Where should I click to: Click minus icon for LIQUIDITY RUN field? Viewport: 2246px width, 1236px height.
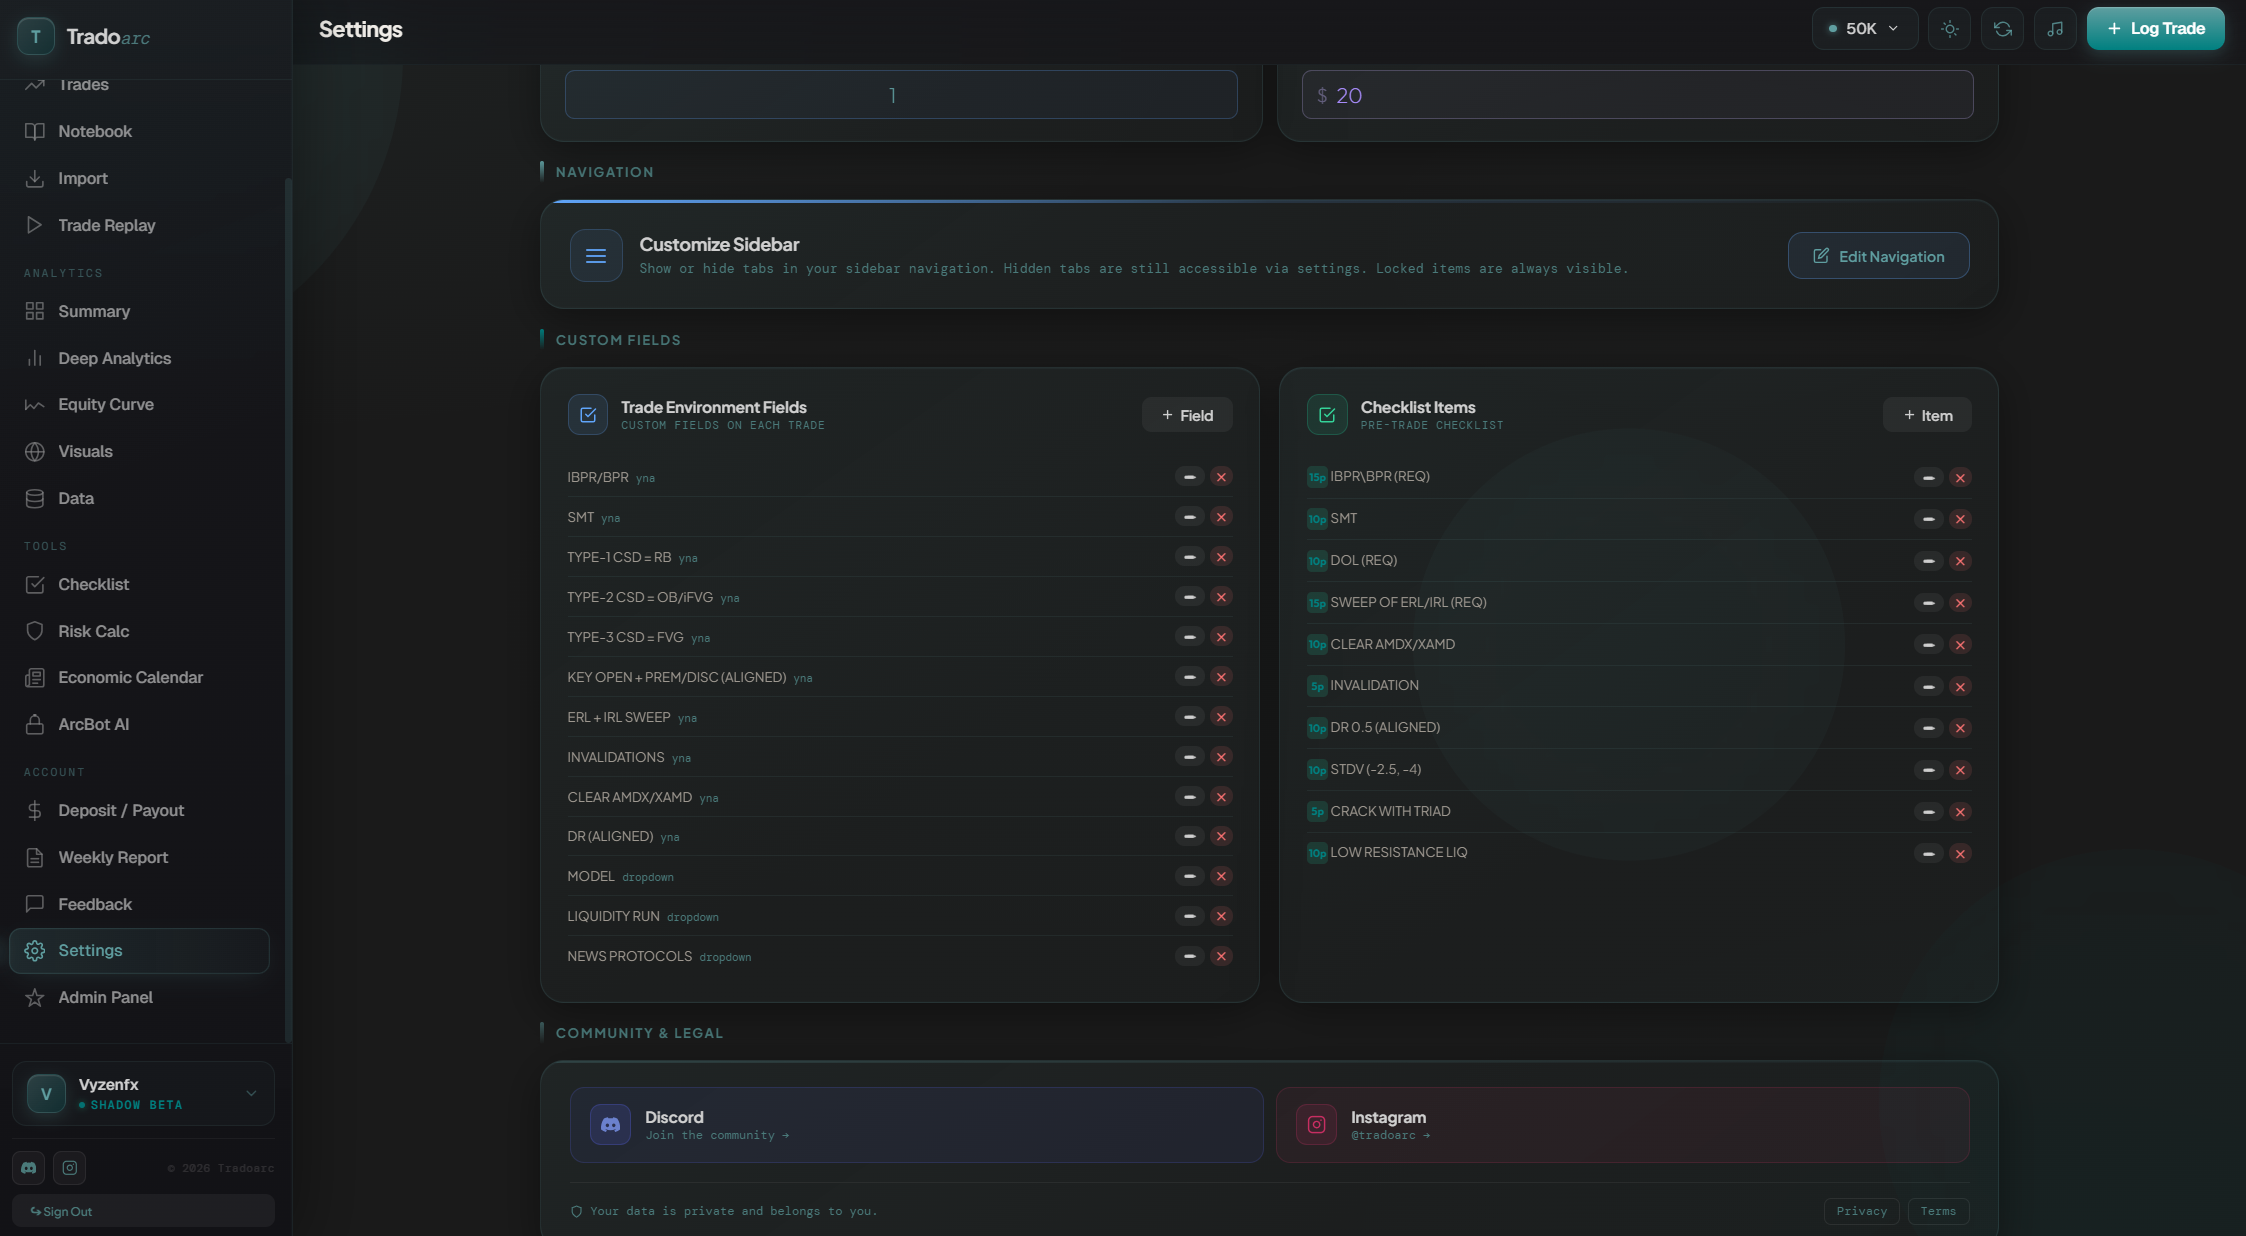(1189, 916)
